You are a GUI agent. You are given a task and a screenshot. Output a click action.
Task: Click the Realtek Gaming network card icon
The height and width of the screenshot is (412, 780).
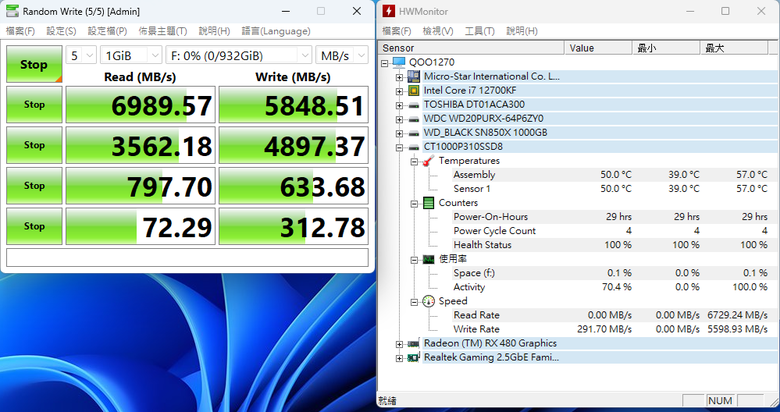point(413,358)
